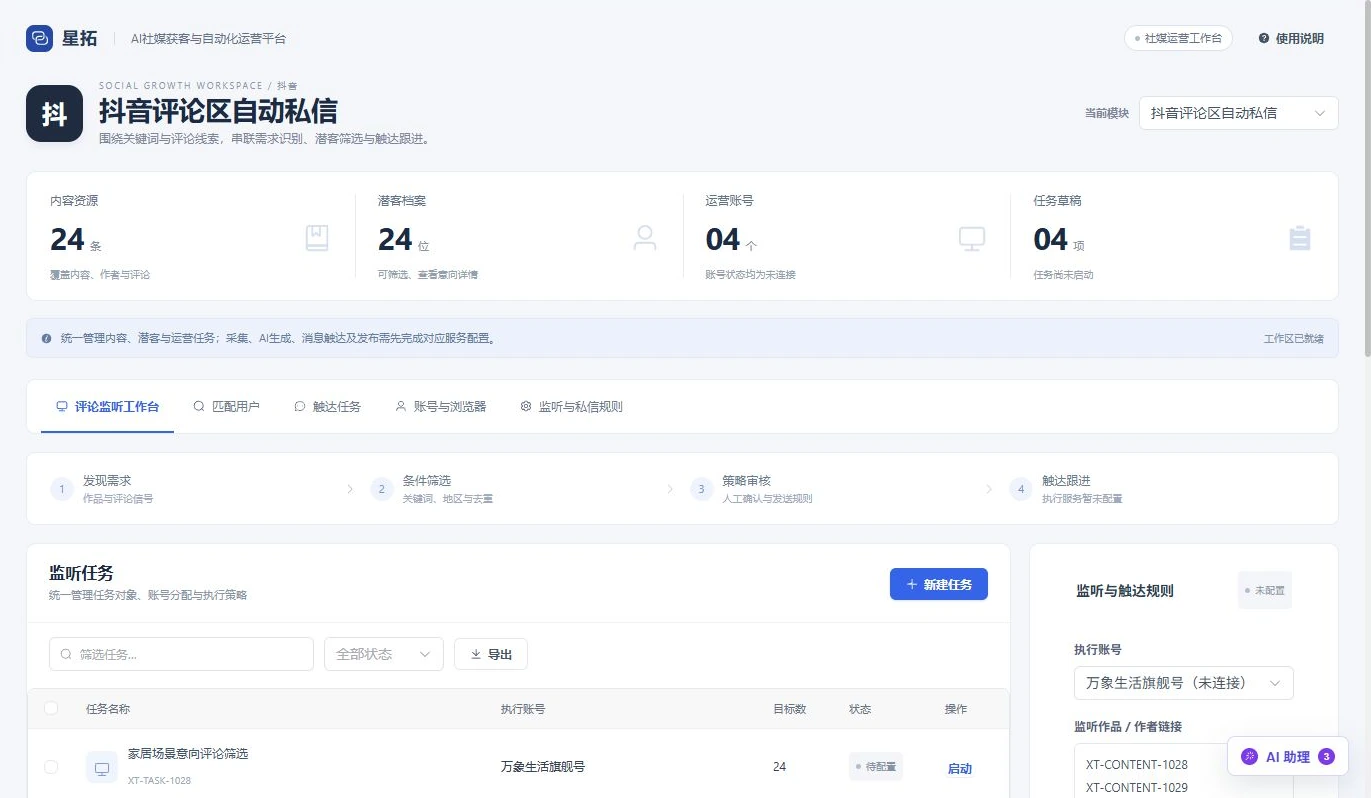Expand the 执行账号 dropdown
Viewport: 1371px width, 798px height.
(x=1184, y=683)
